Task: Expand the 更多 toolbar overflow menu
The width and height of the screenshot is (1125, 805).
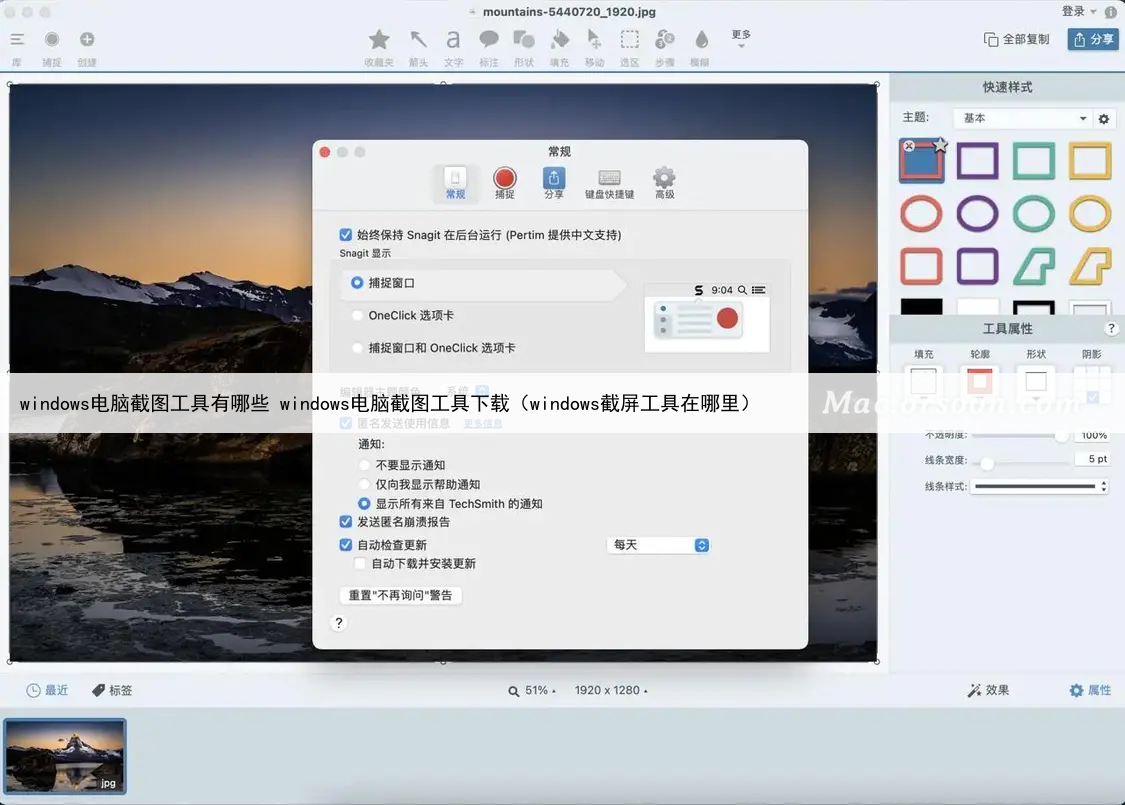Action: pyautogui.click(x=741, y=39)
